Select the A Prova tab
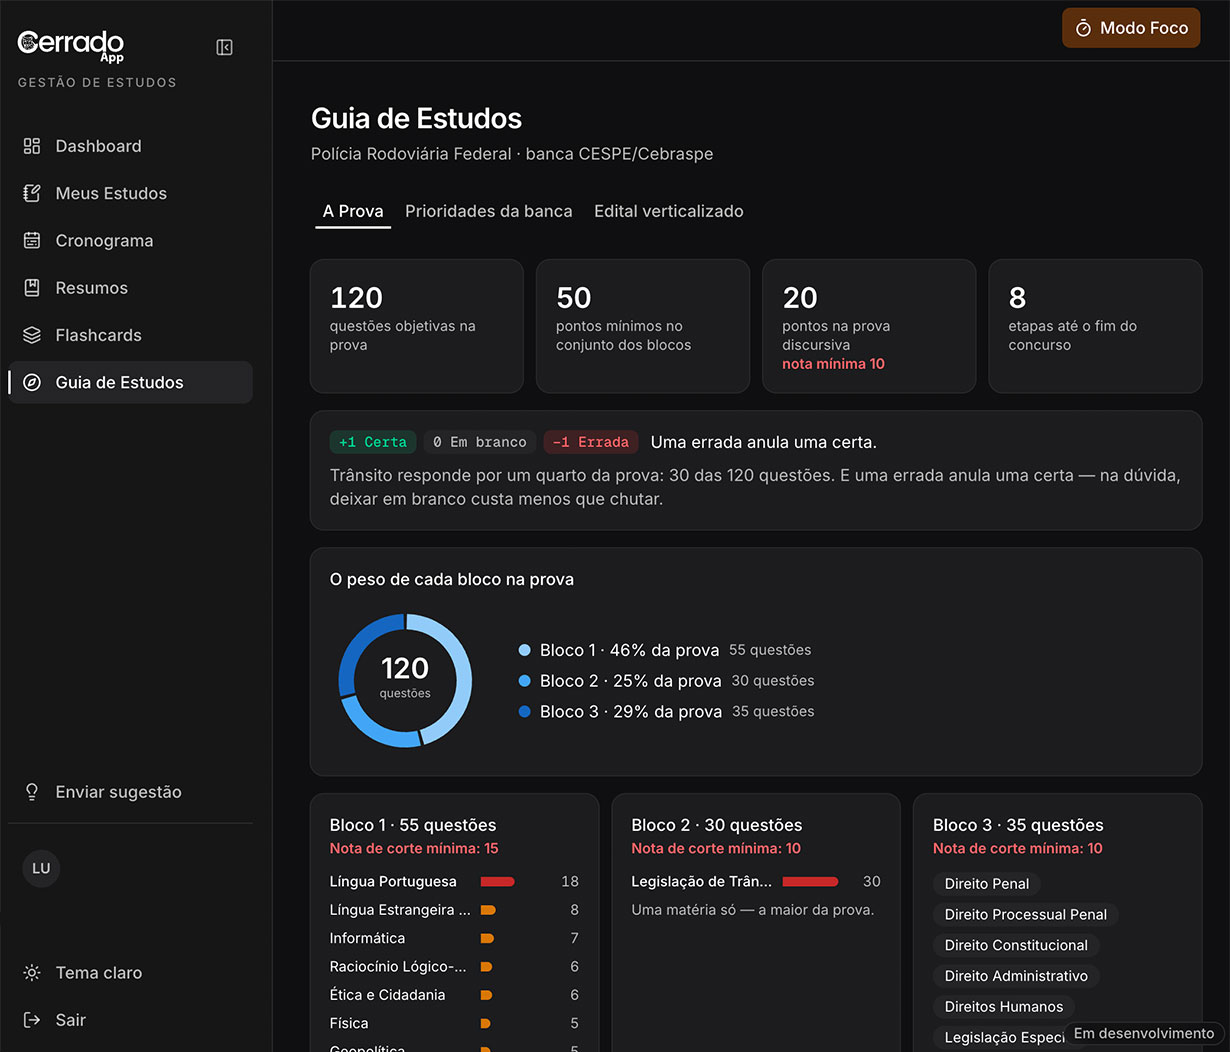 353,211
